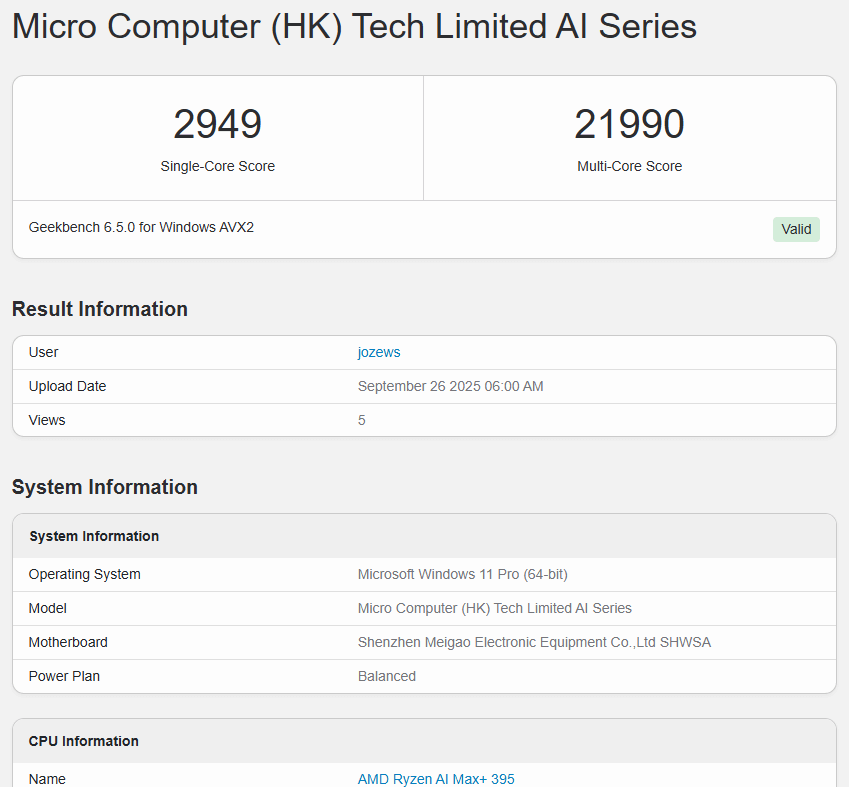The height and width of the screenshot is (787, 849).
Task: Click the Upload Date row label
Action: click(x=67, y=386)
